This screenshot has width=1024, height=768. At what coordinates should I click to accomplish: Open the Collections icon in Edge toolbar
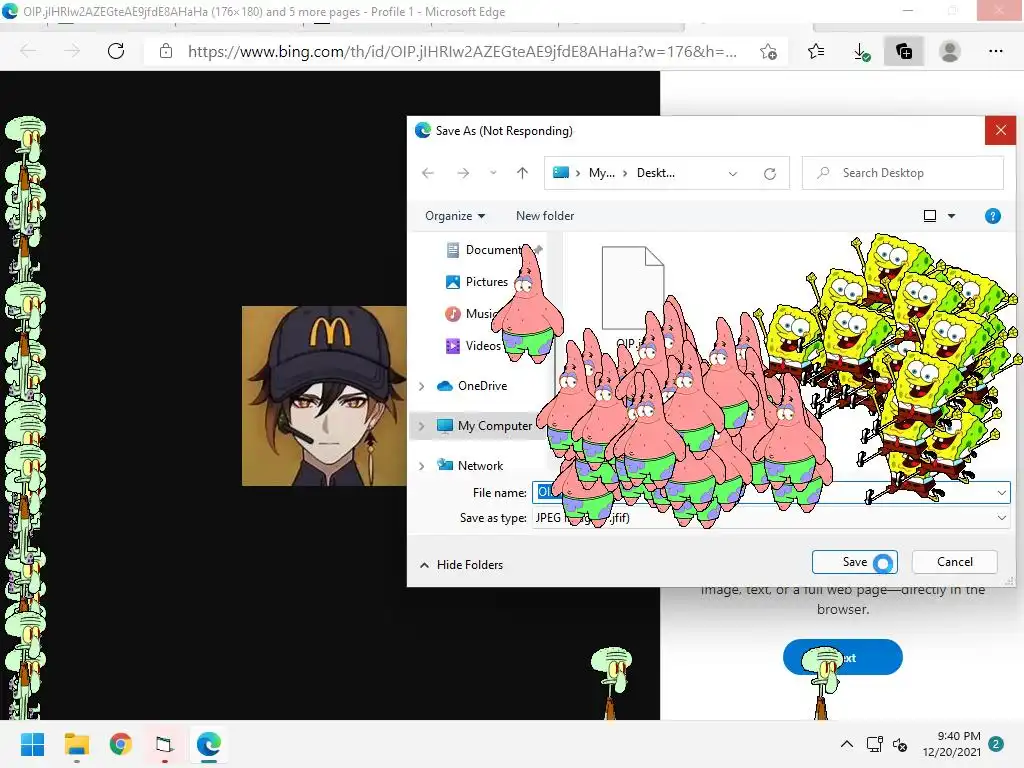(904, 51)
